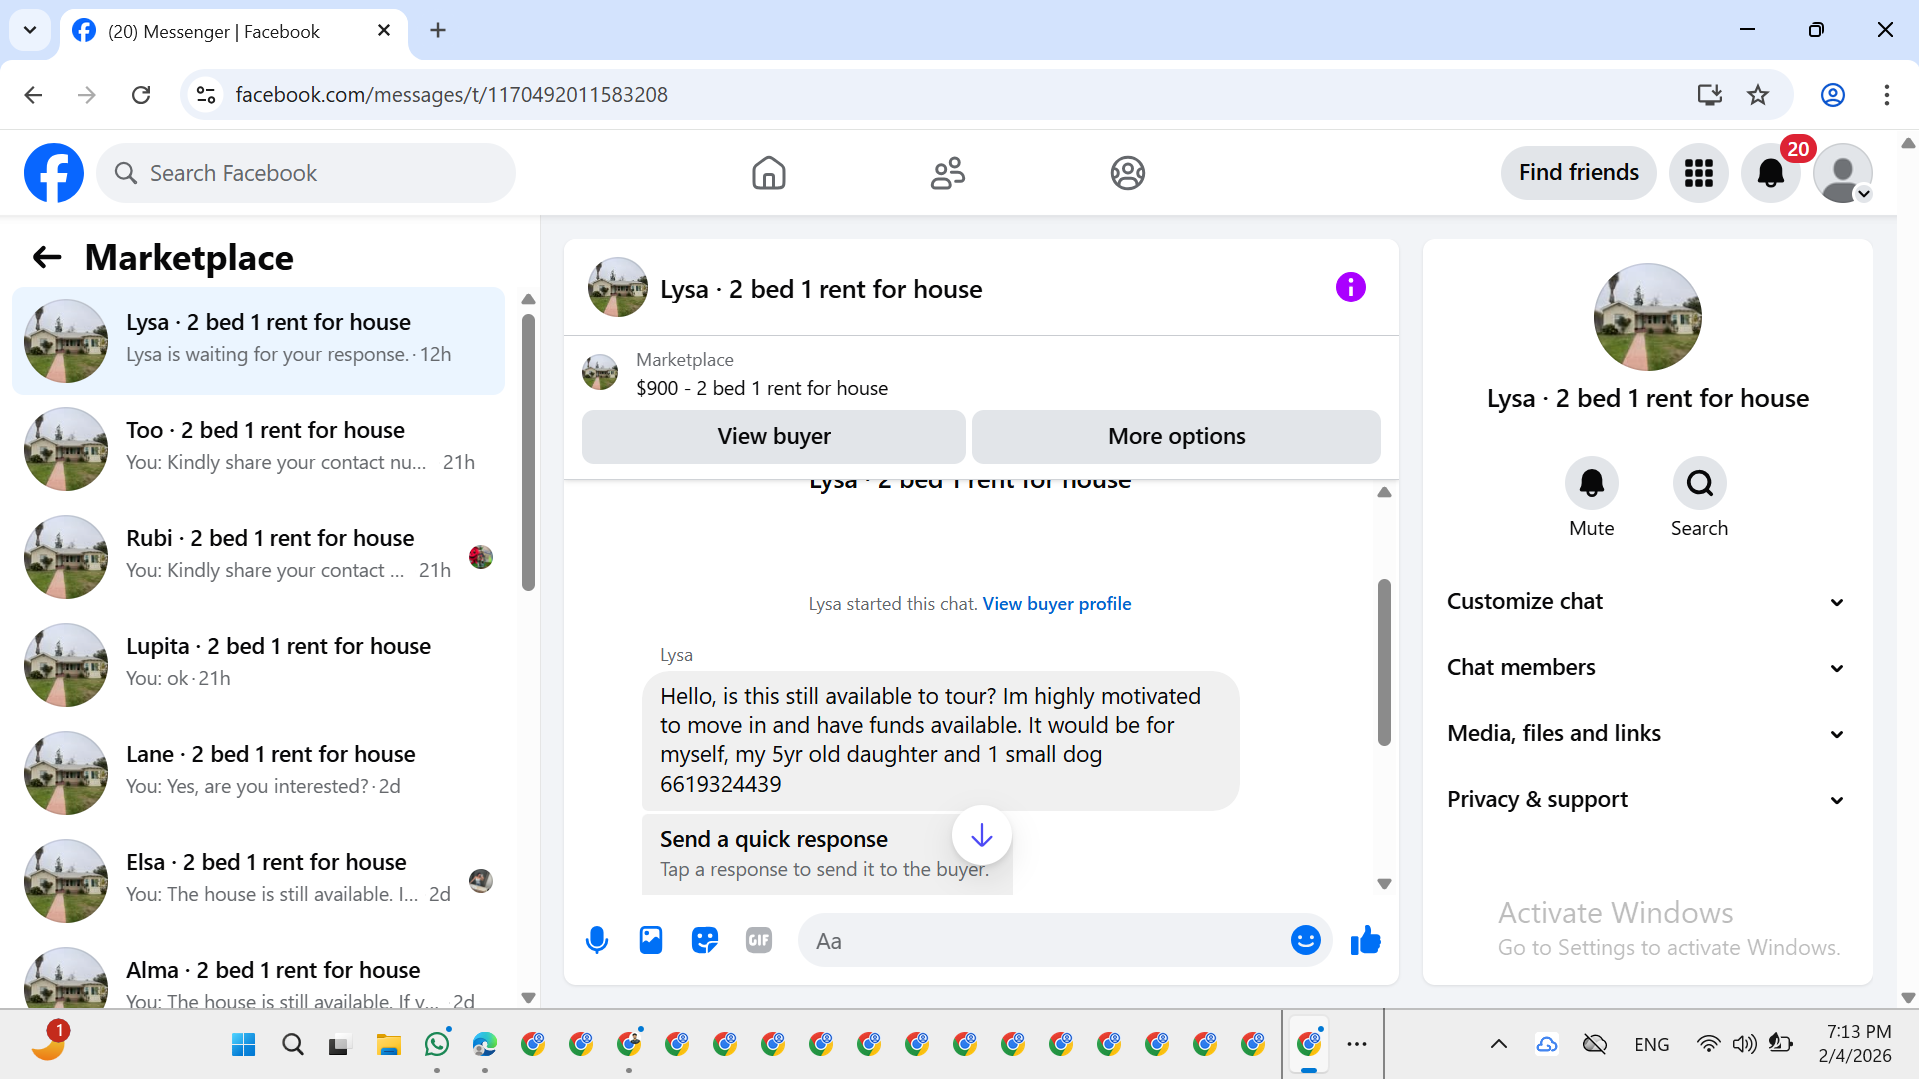Open the Menu grid icon

click(x=1698, y=173)
